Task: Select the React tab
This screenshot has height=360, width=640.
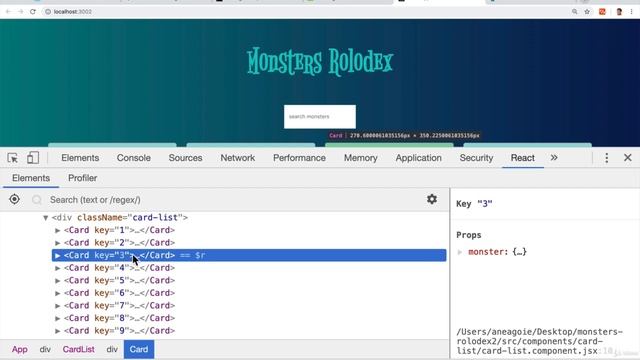Action: [522, 158]
